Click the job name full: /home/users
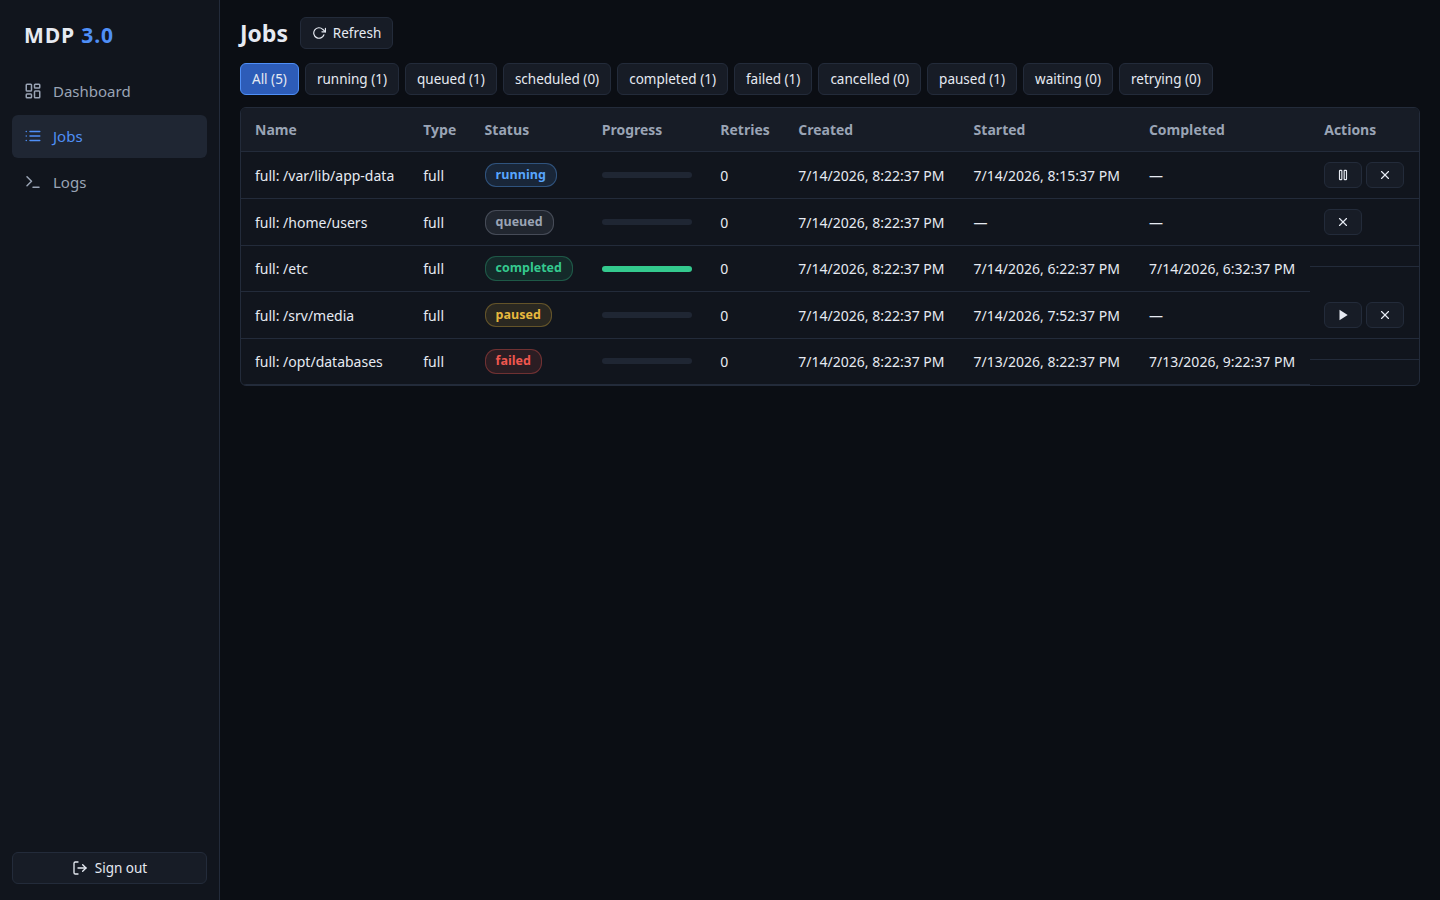 311,223
